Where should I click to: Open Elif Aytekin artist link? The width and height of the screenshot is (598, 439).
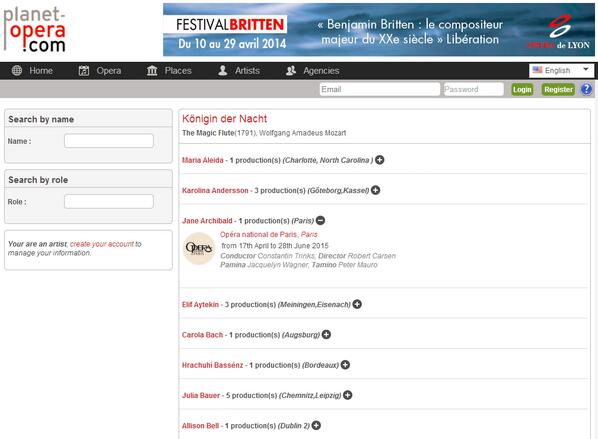(x=200, y=304)
